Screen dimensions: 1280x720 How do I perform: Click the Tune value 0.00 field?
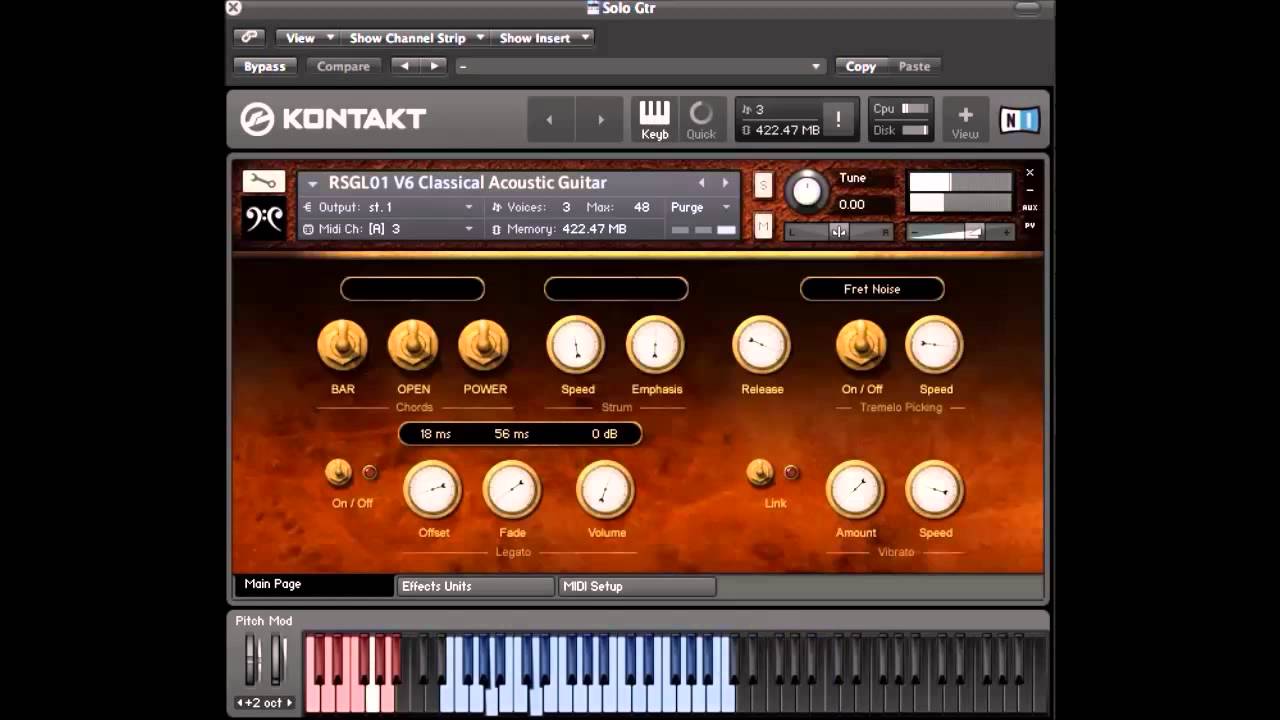coord(852,204)
